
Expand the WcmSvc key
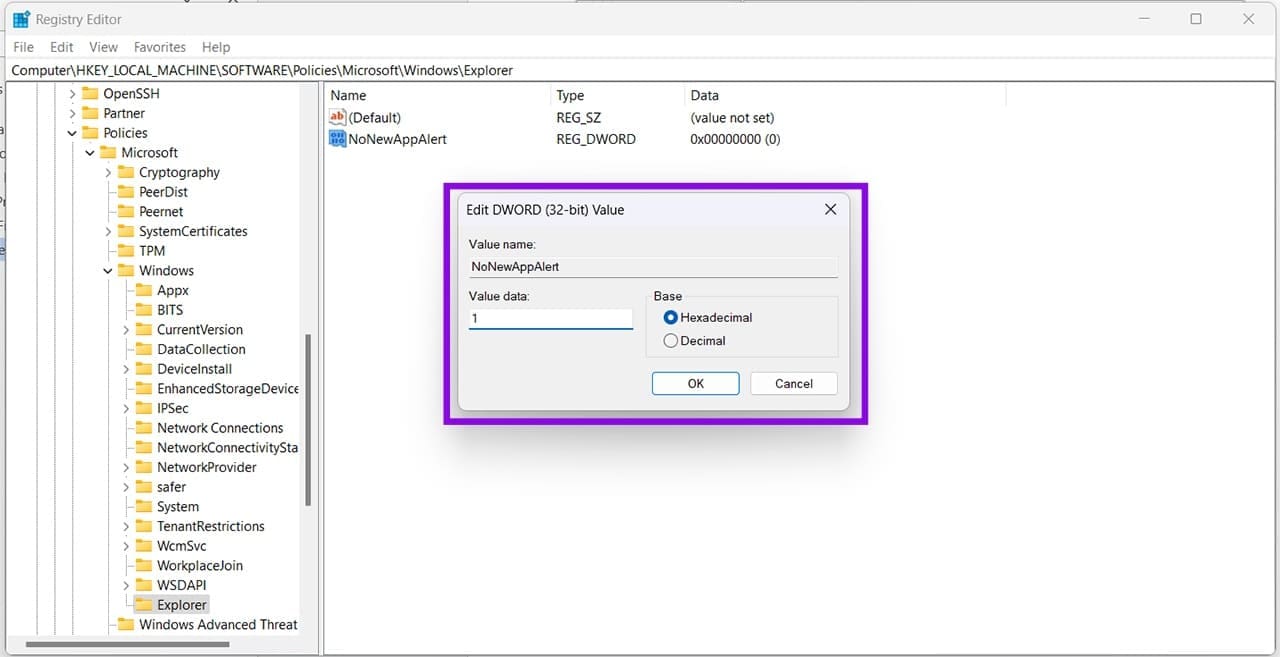(x=126, y=546)
